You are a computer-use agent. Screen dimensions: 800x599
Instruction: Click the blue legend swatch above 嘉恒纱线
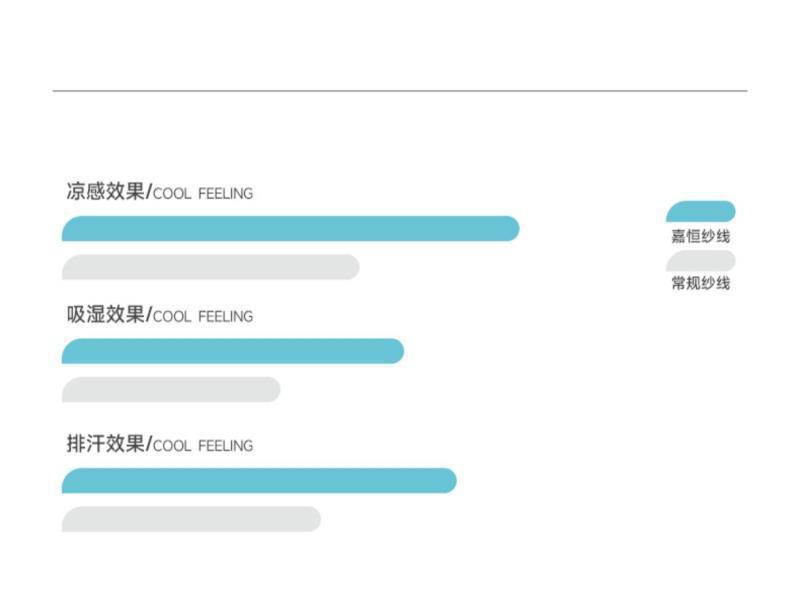coord(701,212)
